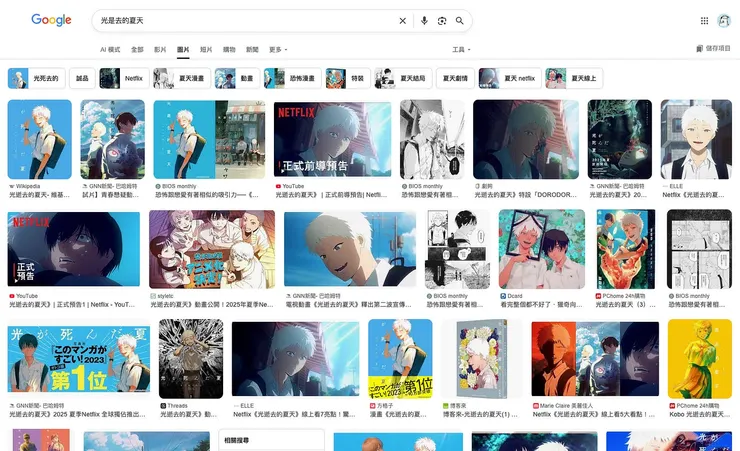The height and width of the screenshot is (451, 740).
Task: Open the 博客來 flower book cover thumbnail
Action: [x=481, y=359]
